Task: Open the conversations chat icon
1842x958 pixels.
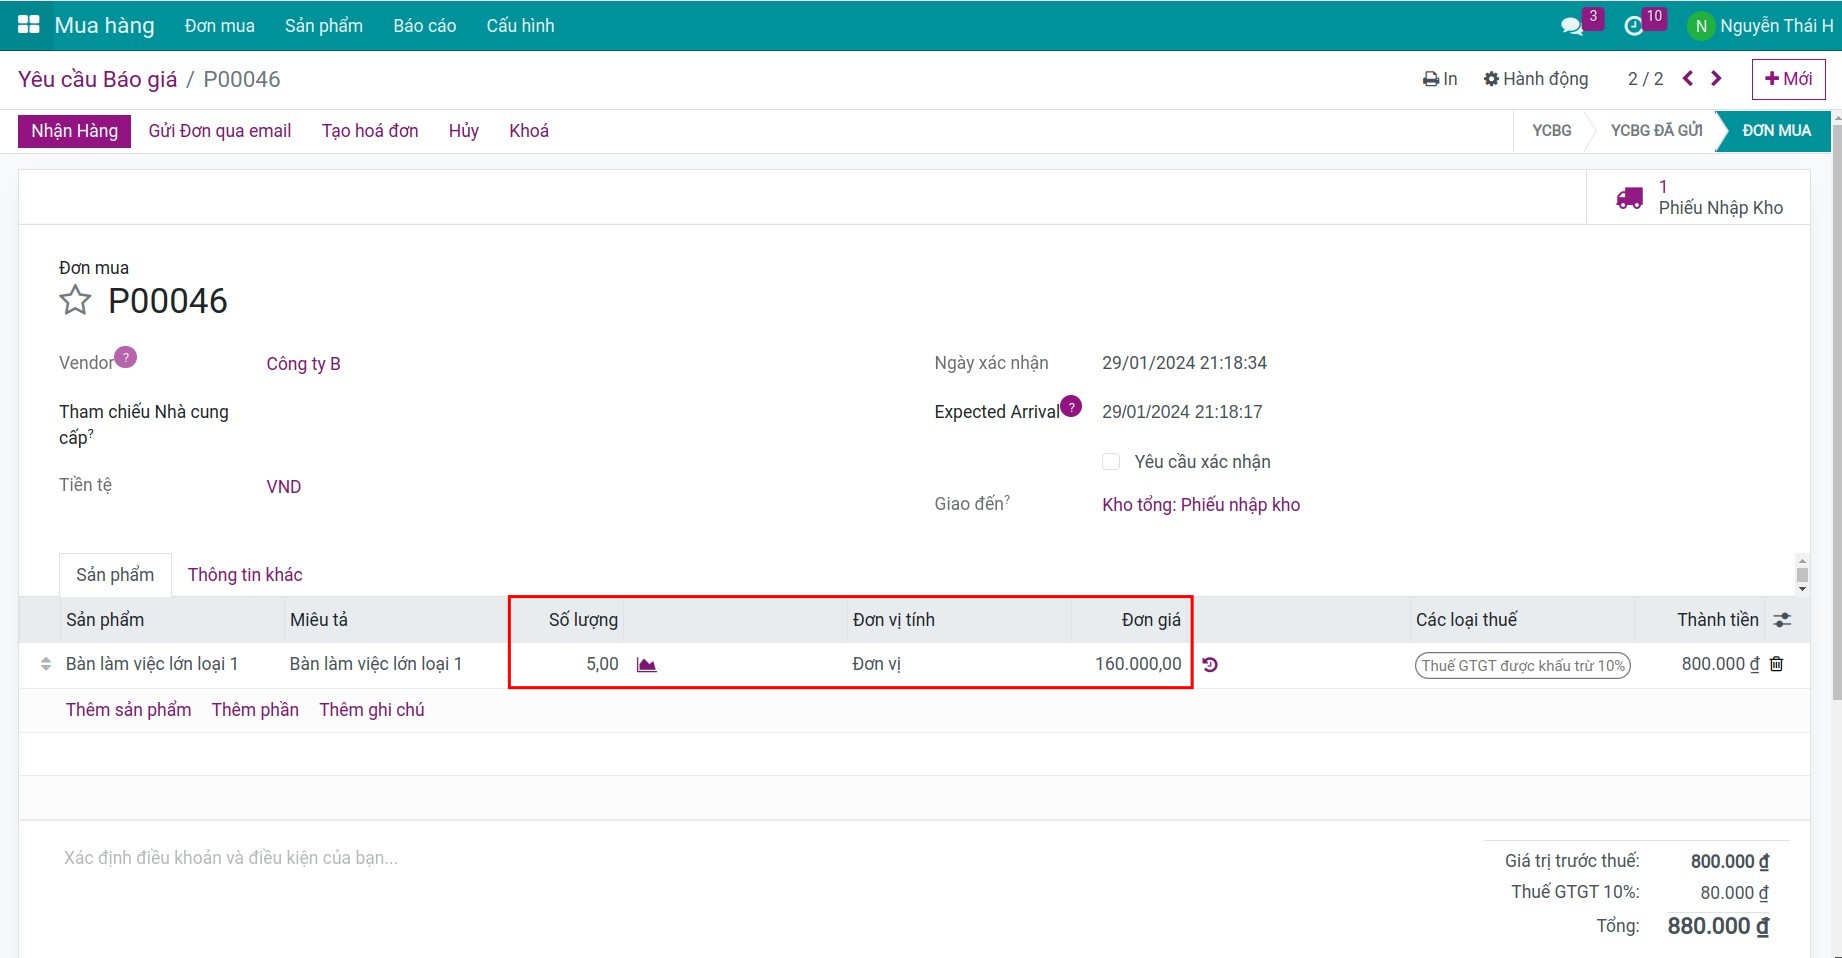Action: tap(1572, 26)
